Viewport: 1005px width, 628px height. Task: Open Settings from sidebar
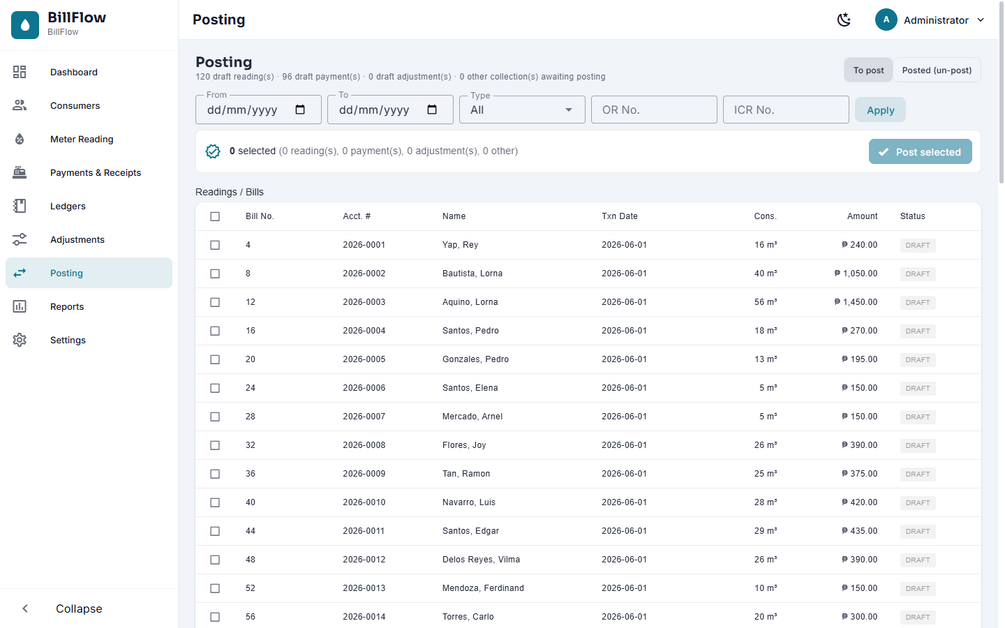tap(89, 340)
